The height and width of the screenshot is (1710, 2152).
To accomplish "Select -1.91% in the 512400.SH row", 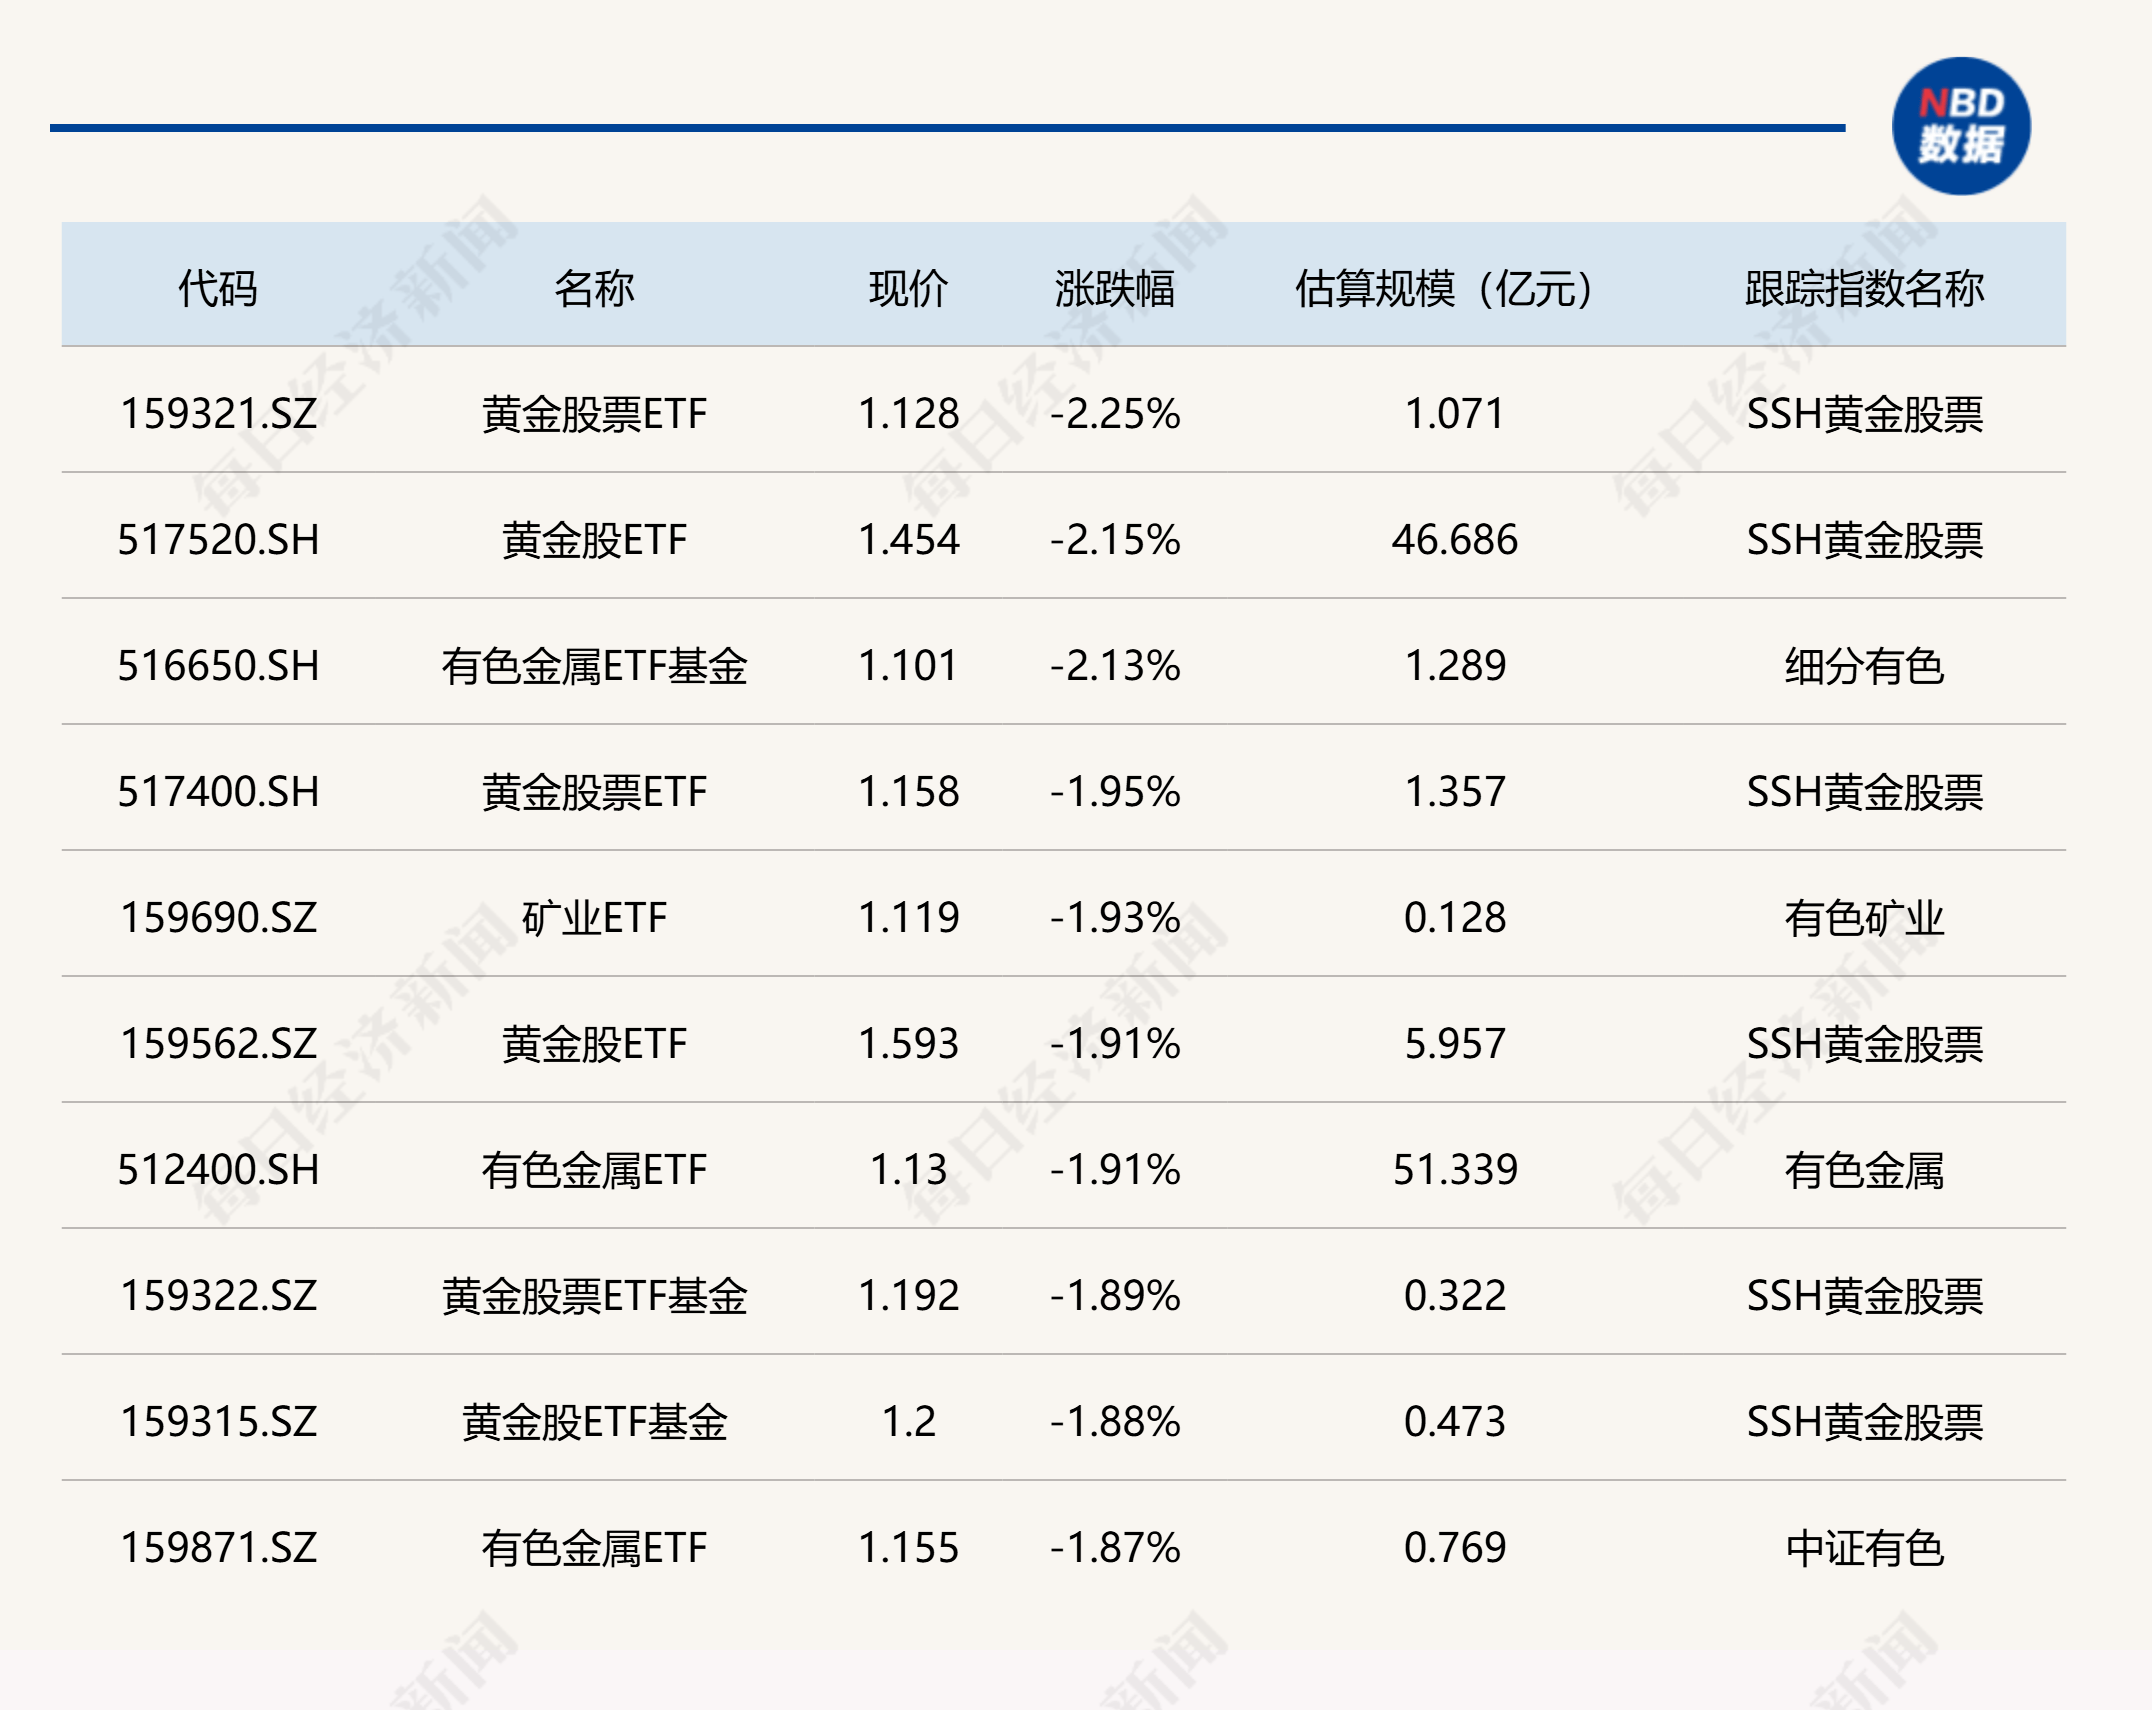I will point(1115,1170).
